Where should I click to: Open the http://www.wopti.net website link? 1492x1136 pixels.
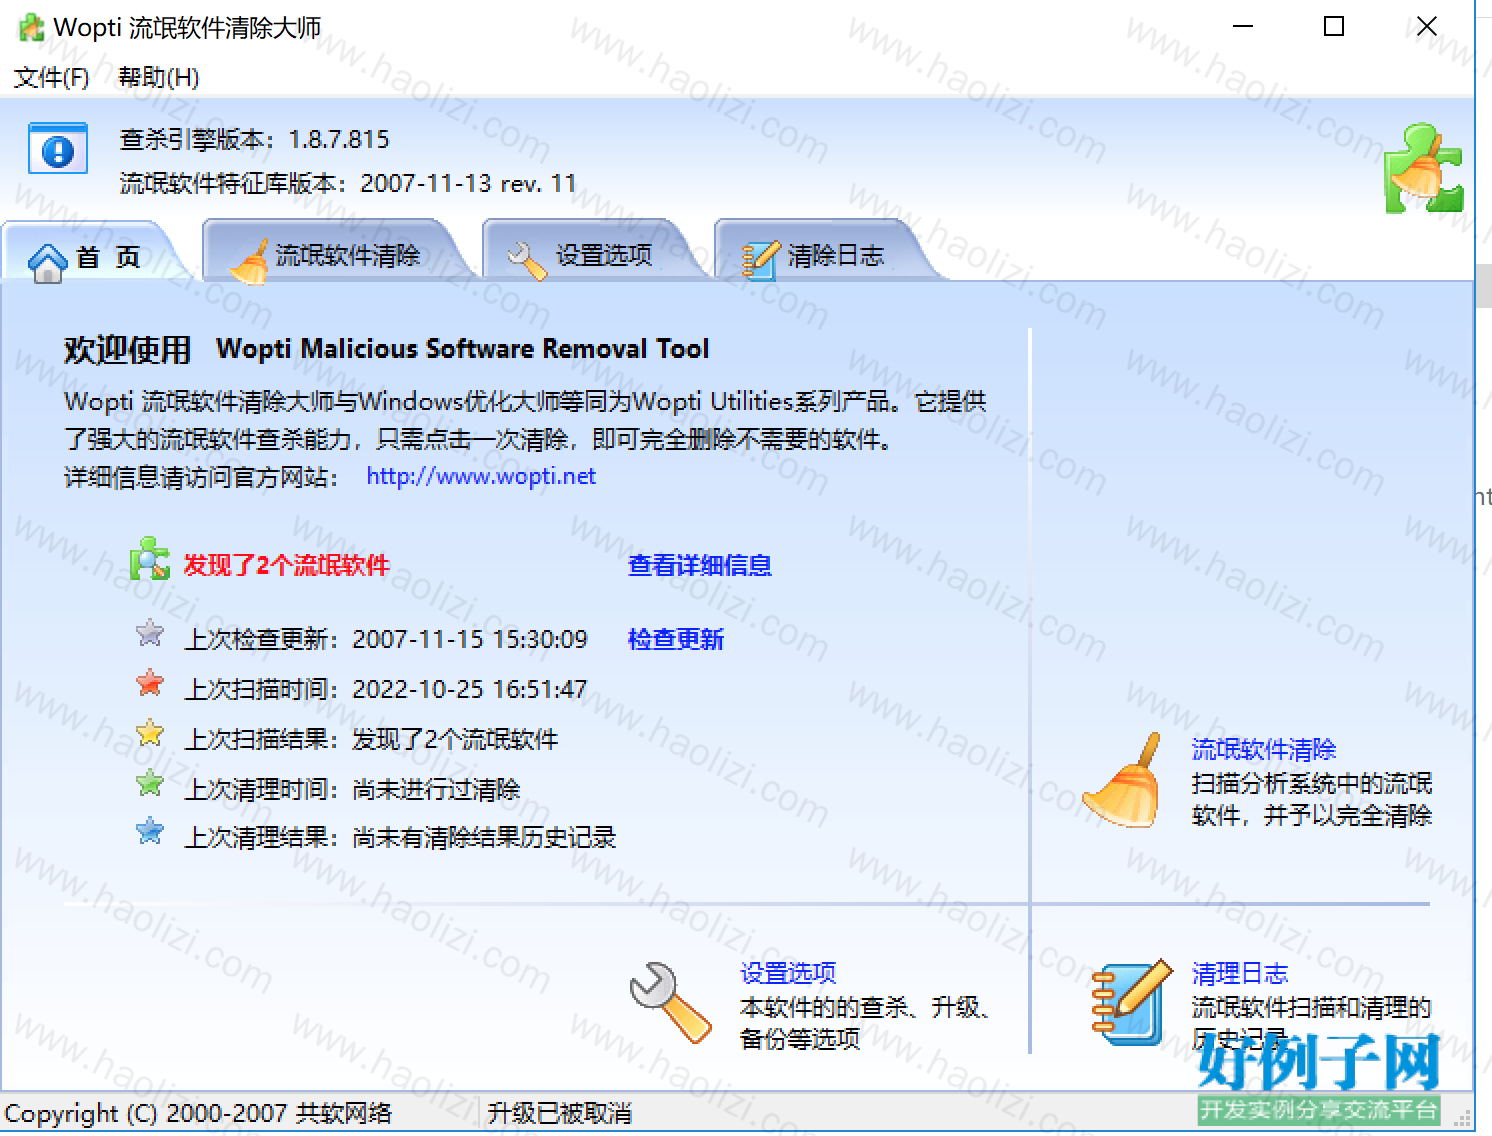(x=481, y=476)
